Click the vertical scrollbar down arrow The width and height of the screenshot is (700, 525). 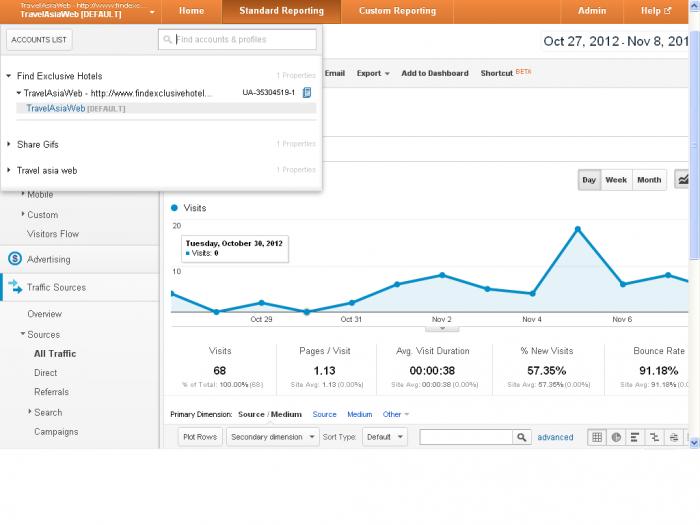pos(694,442)
